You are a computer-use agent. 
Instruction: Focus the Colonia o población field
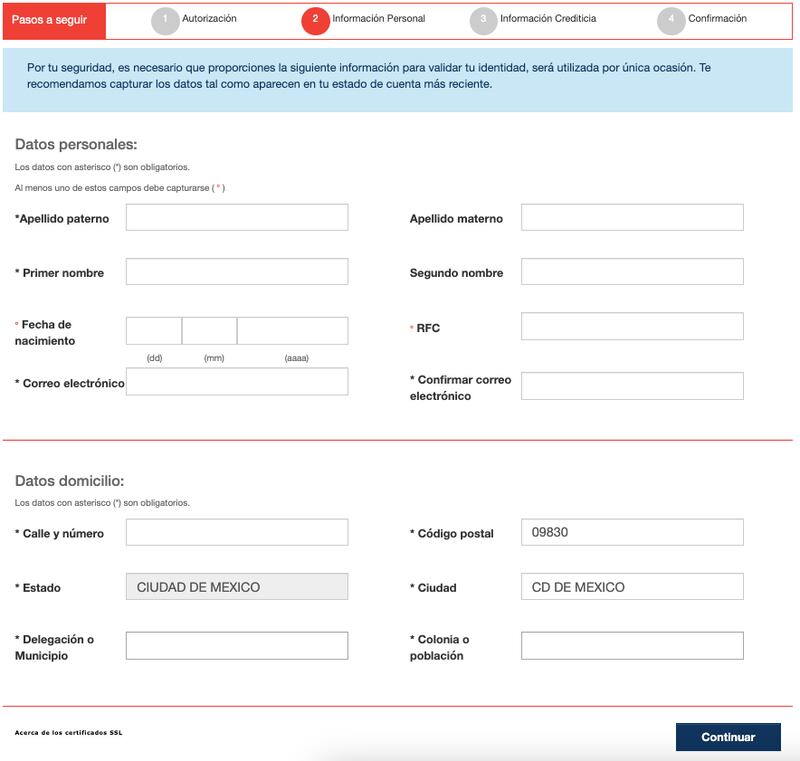pos(632,646)
